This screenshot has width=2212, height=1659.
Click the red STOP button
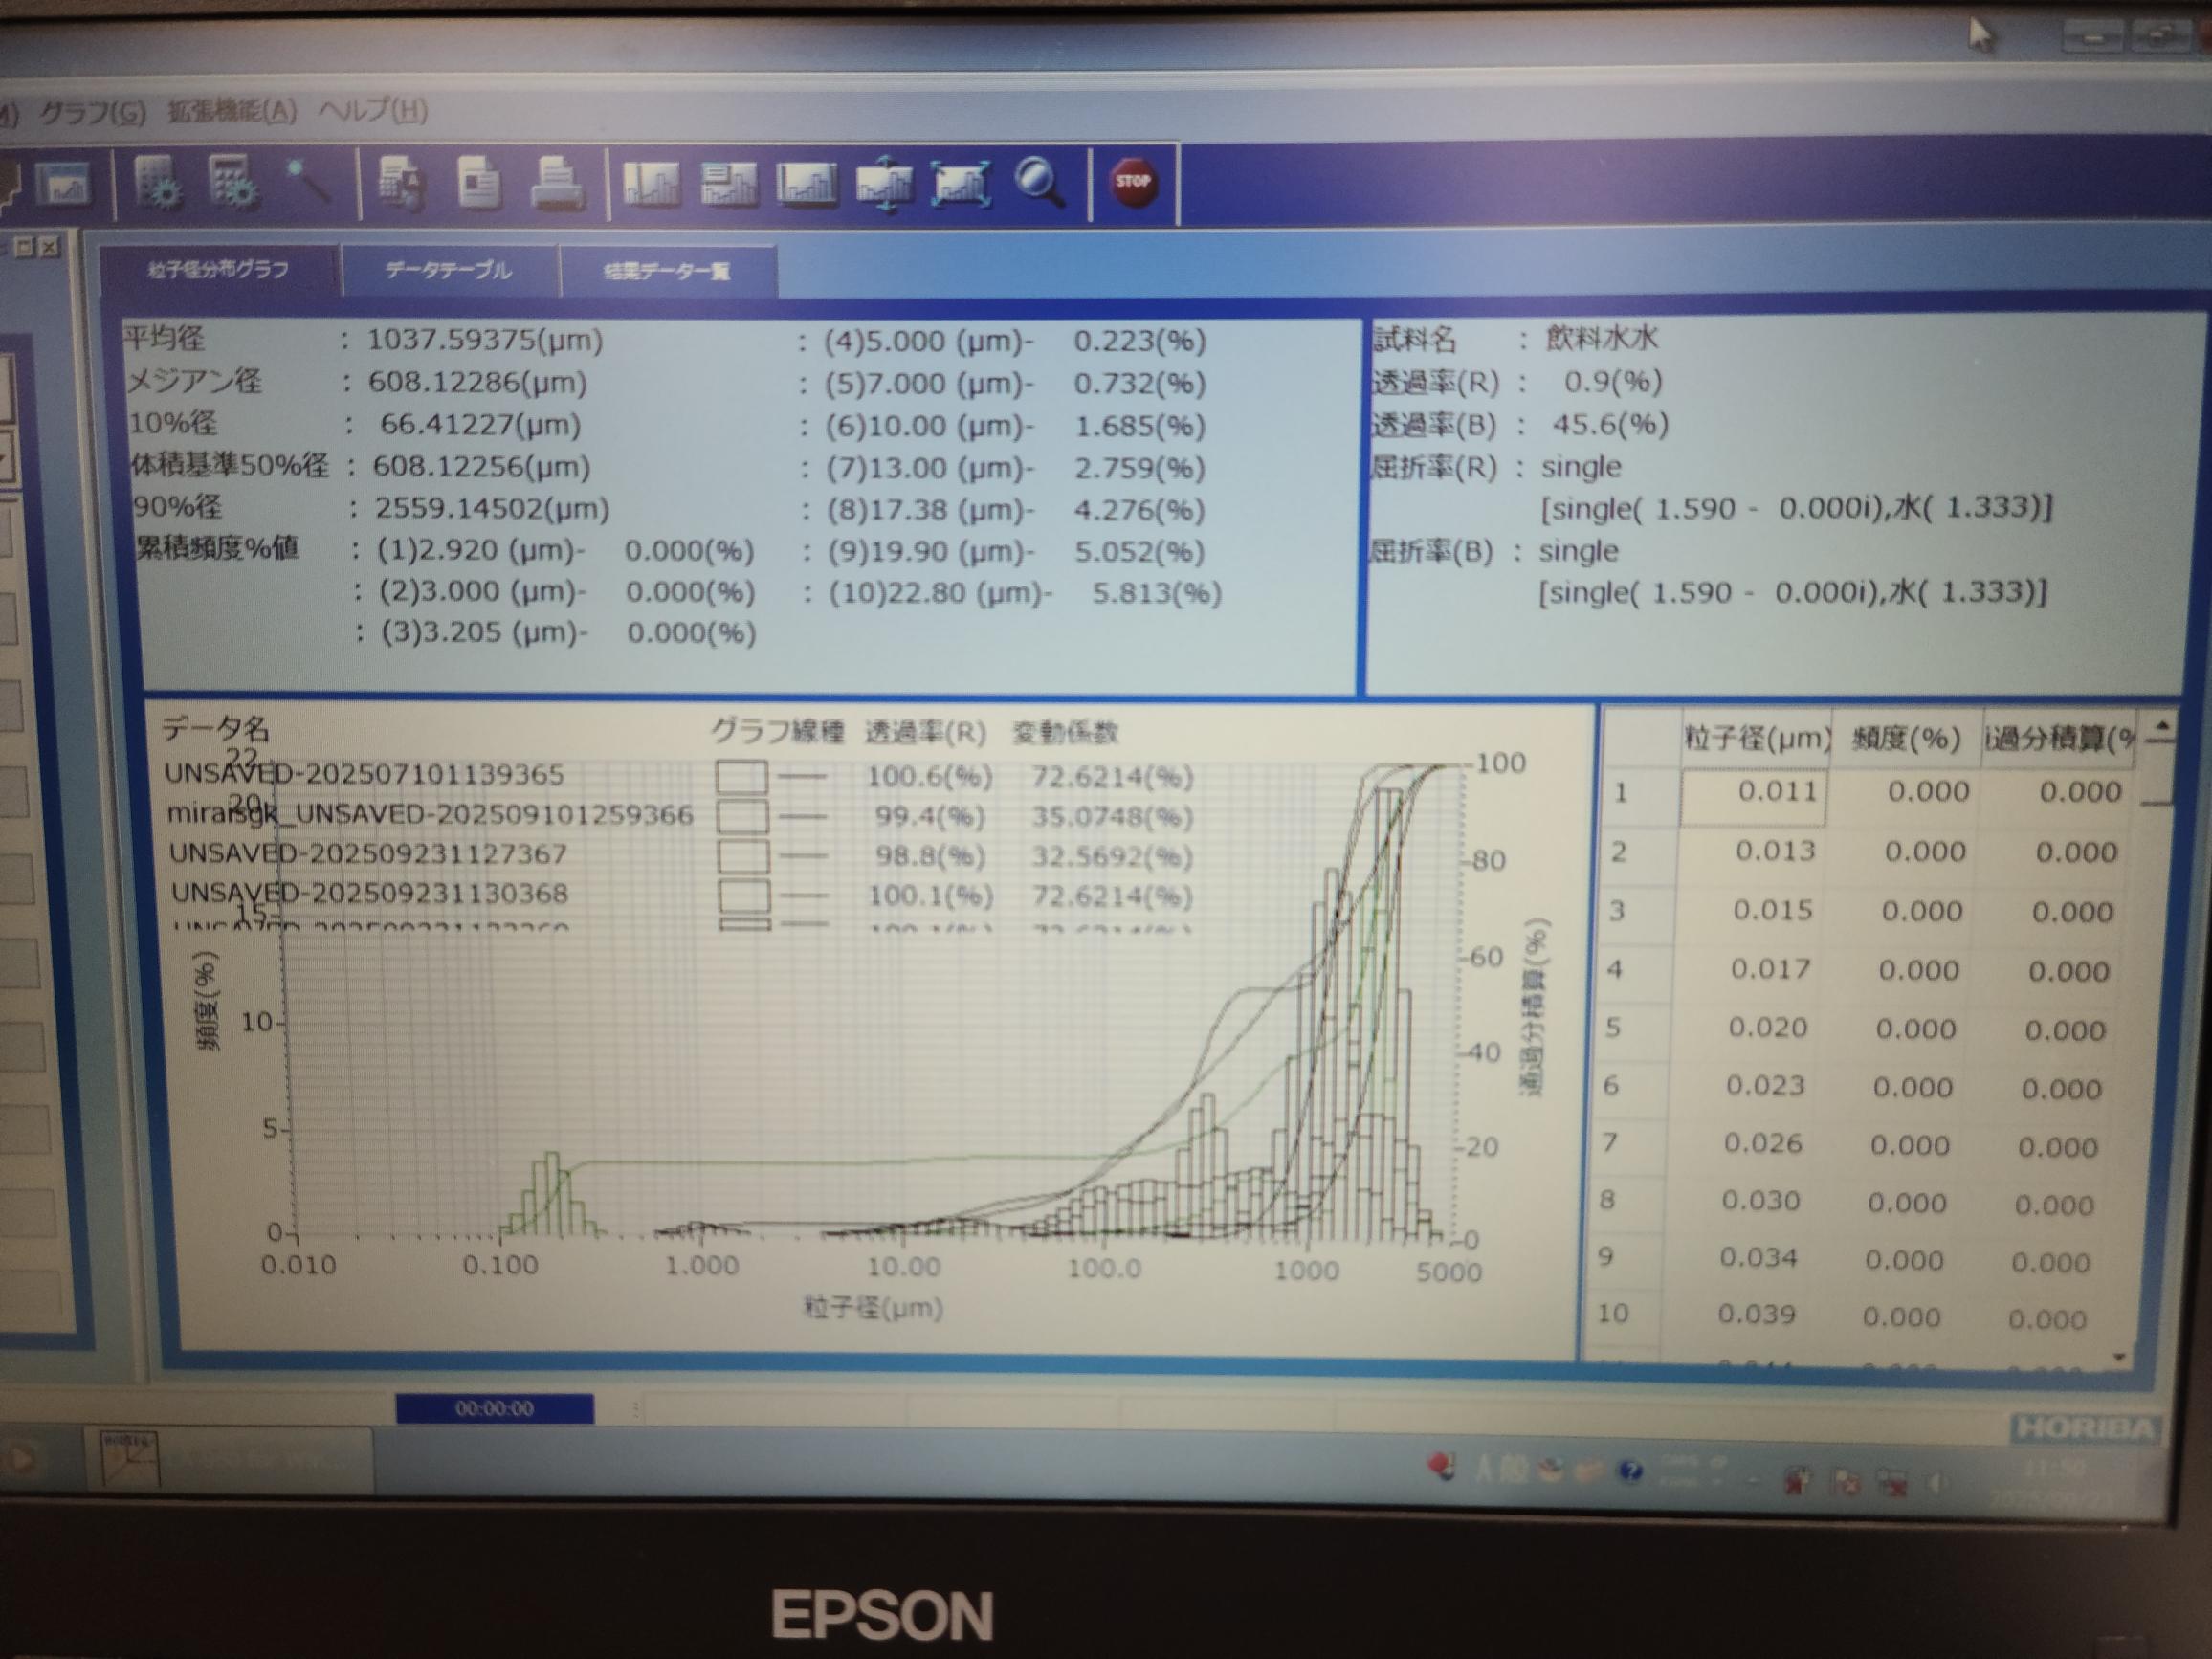point(1133,183)
